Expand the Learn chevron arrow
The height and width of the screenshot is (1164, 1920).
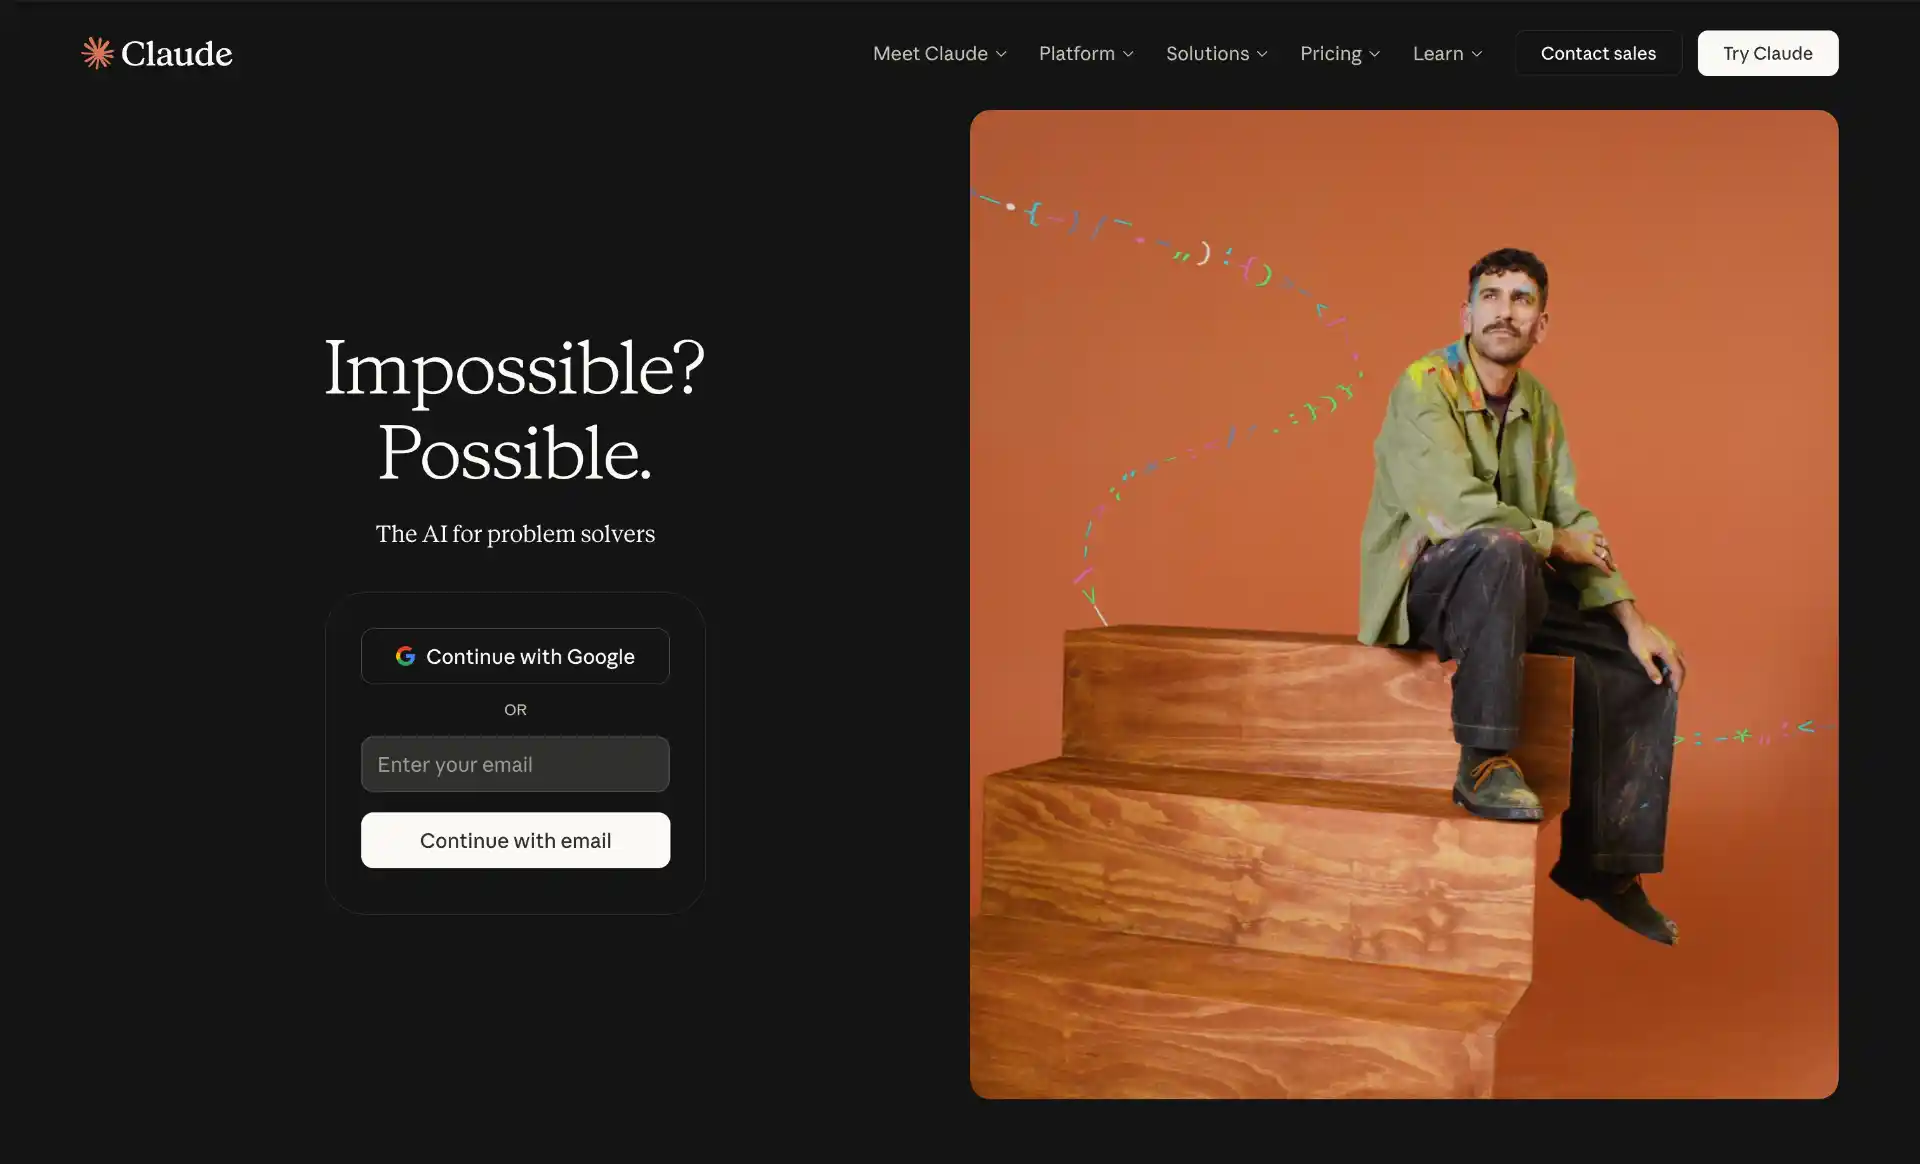coord(1477,54)
